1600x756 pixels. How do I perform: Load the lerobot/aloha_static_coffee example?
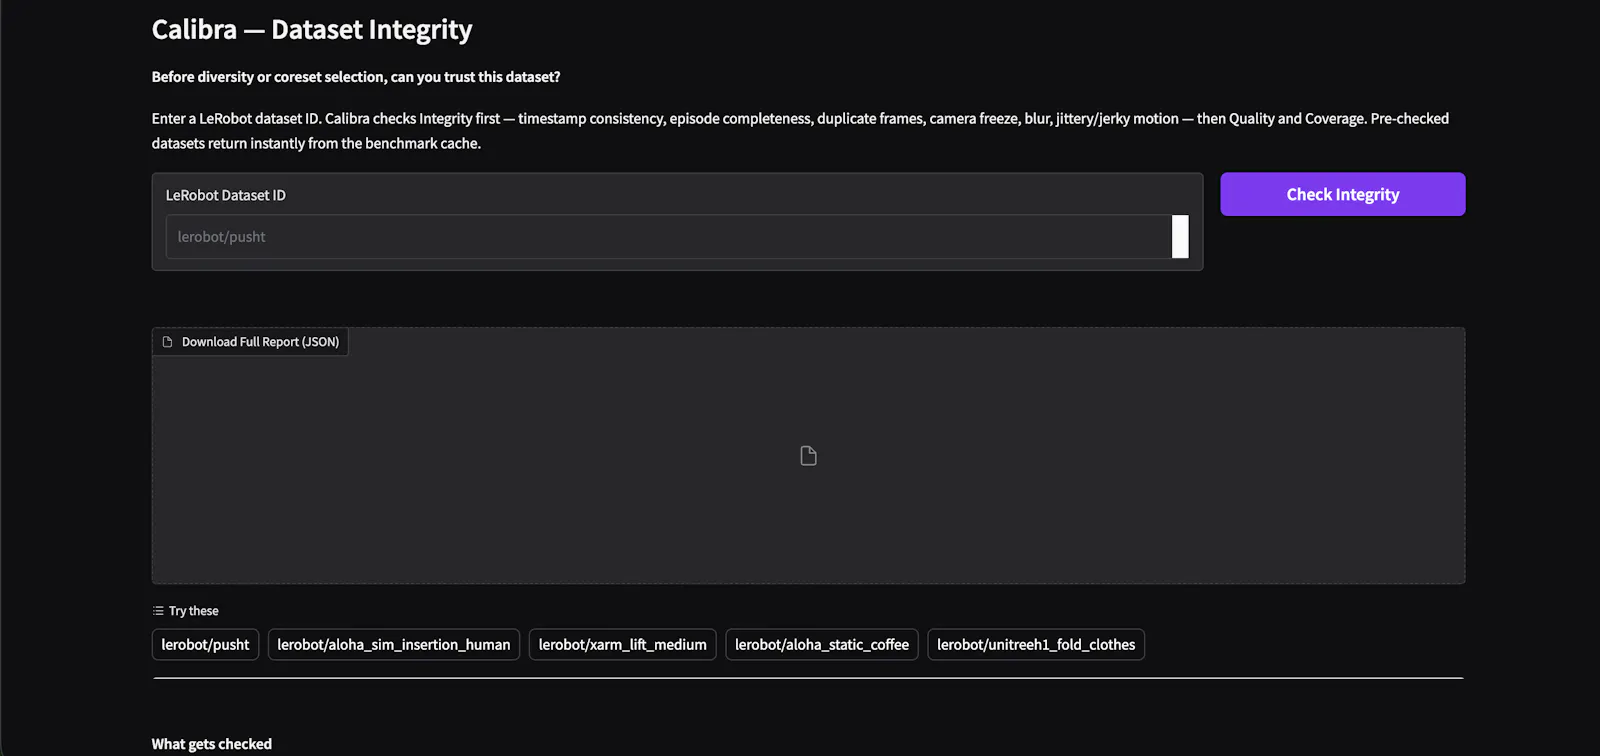[x=822, y=645]
